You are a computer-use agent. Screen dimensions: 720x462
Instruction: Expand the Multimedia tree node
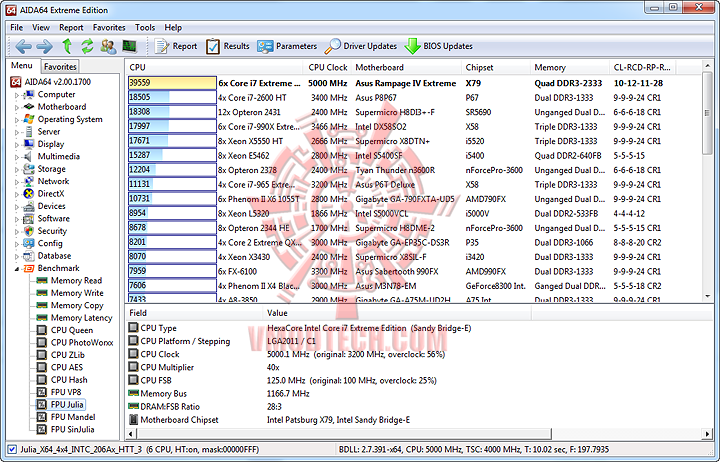point(17,157)
